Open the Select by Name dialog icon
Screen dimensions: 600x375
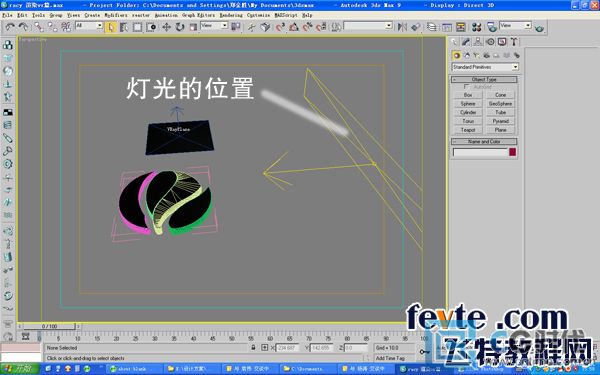pos(124,27)
